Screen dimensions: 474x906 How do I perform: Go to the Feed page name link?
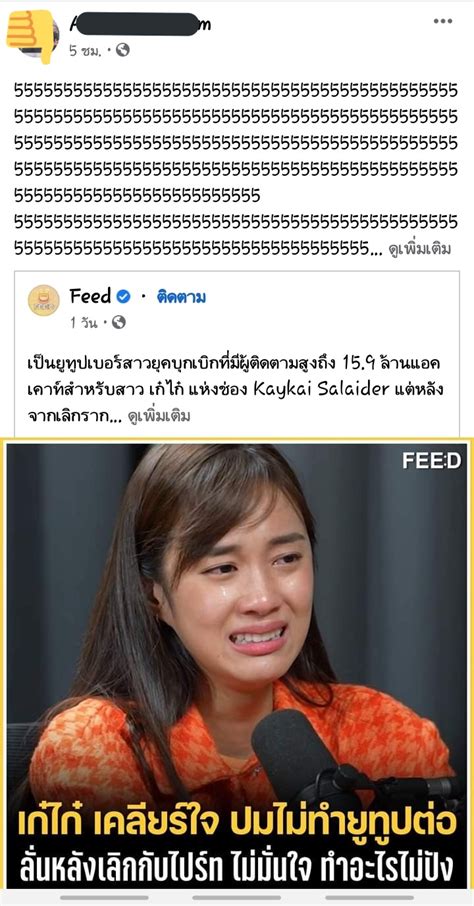(x=90, y=297)
